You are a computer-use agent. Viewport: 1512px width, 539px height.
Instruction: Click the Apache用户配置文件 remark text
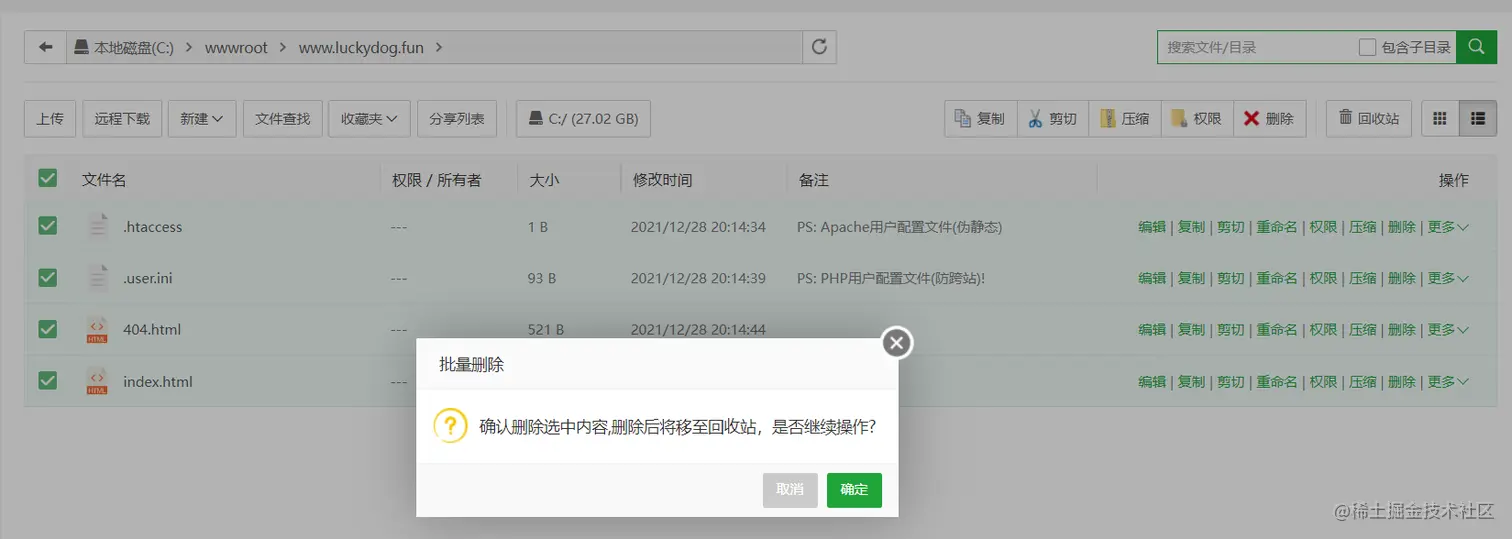(900, 227)
